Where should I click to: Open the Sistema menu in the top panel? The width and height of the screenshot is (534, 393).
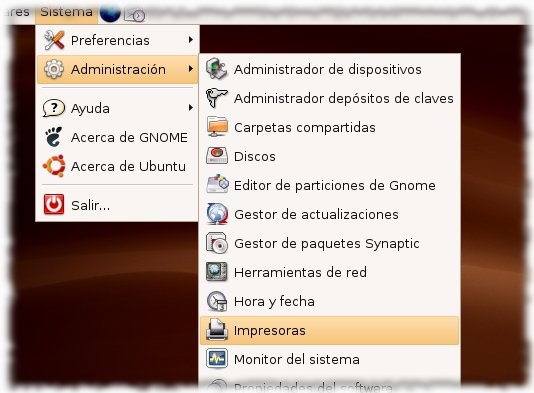pos(66,12)
